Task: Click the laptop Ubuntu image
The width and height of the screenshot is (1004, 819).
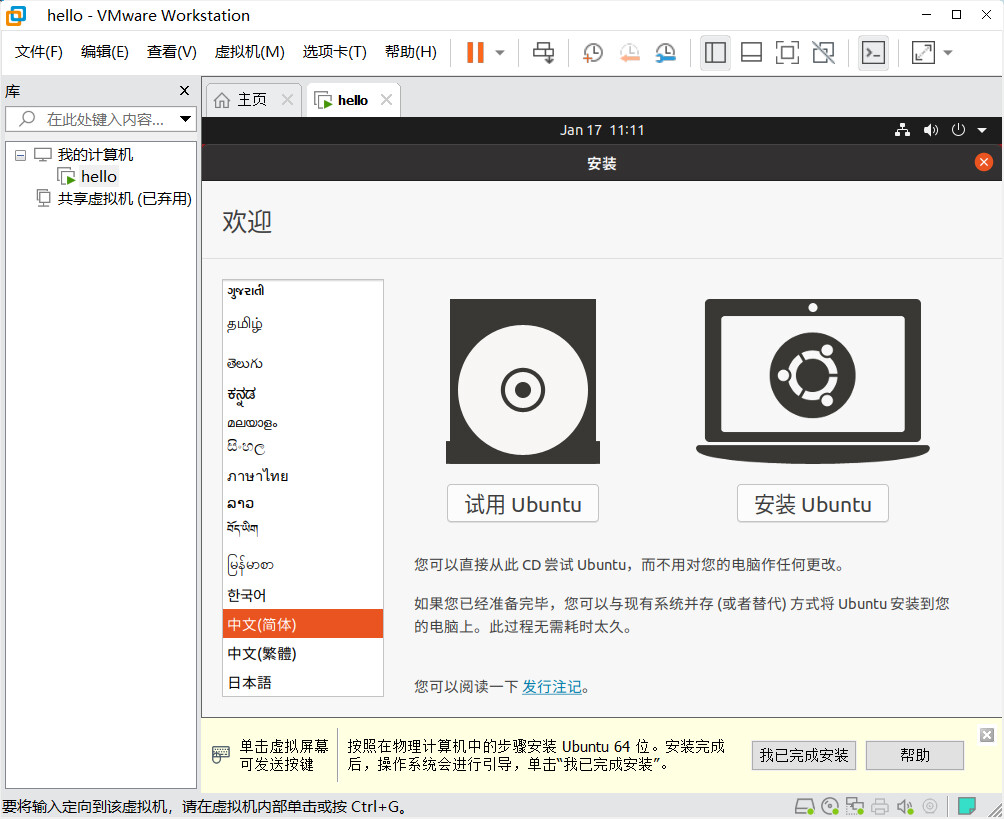Action: (813, 382)
